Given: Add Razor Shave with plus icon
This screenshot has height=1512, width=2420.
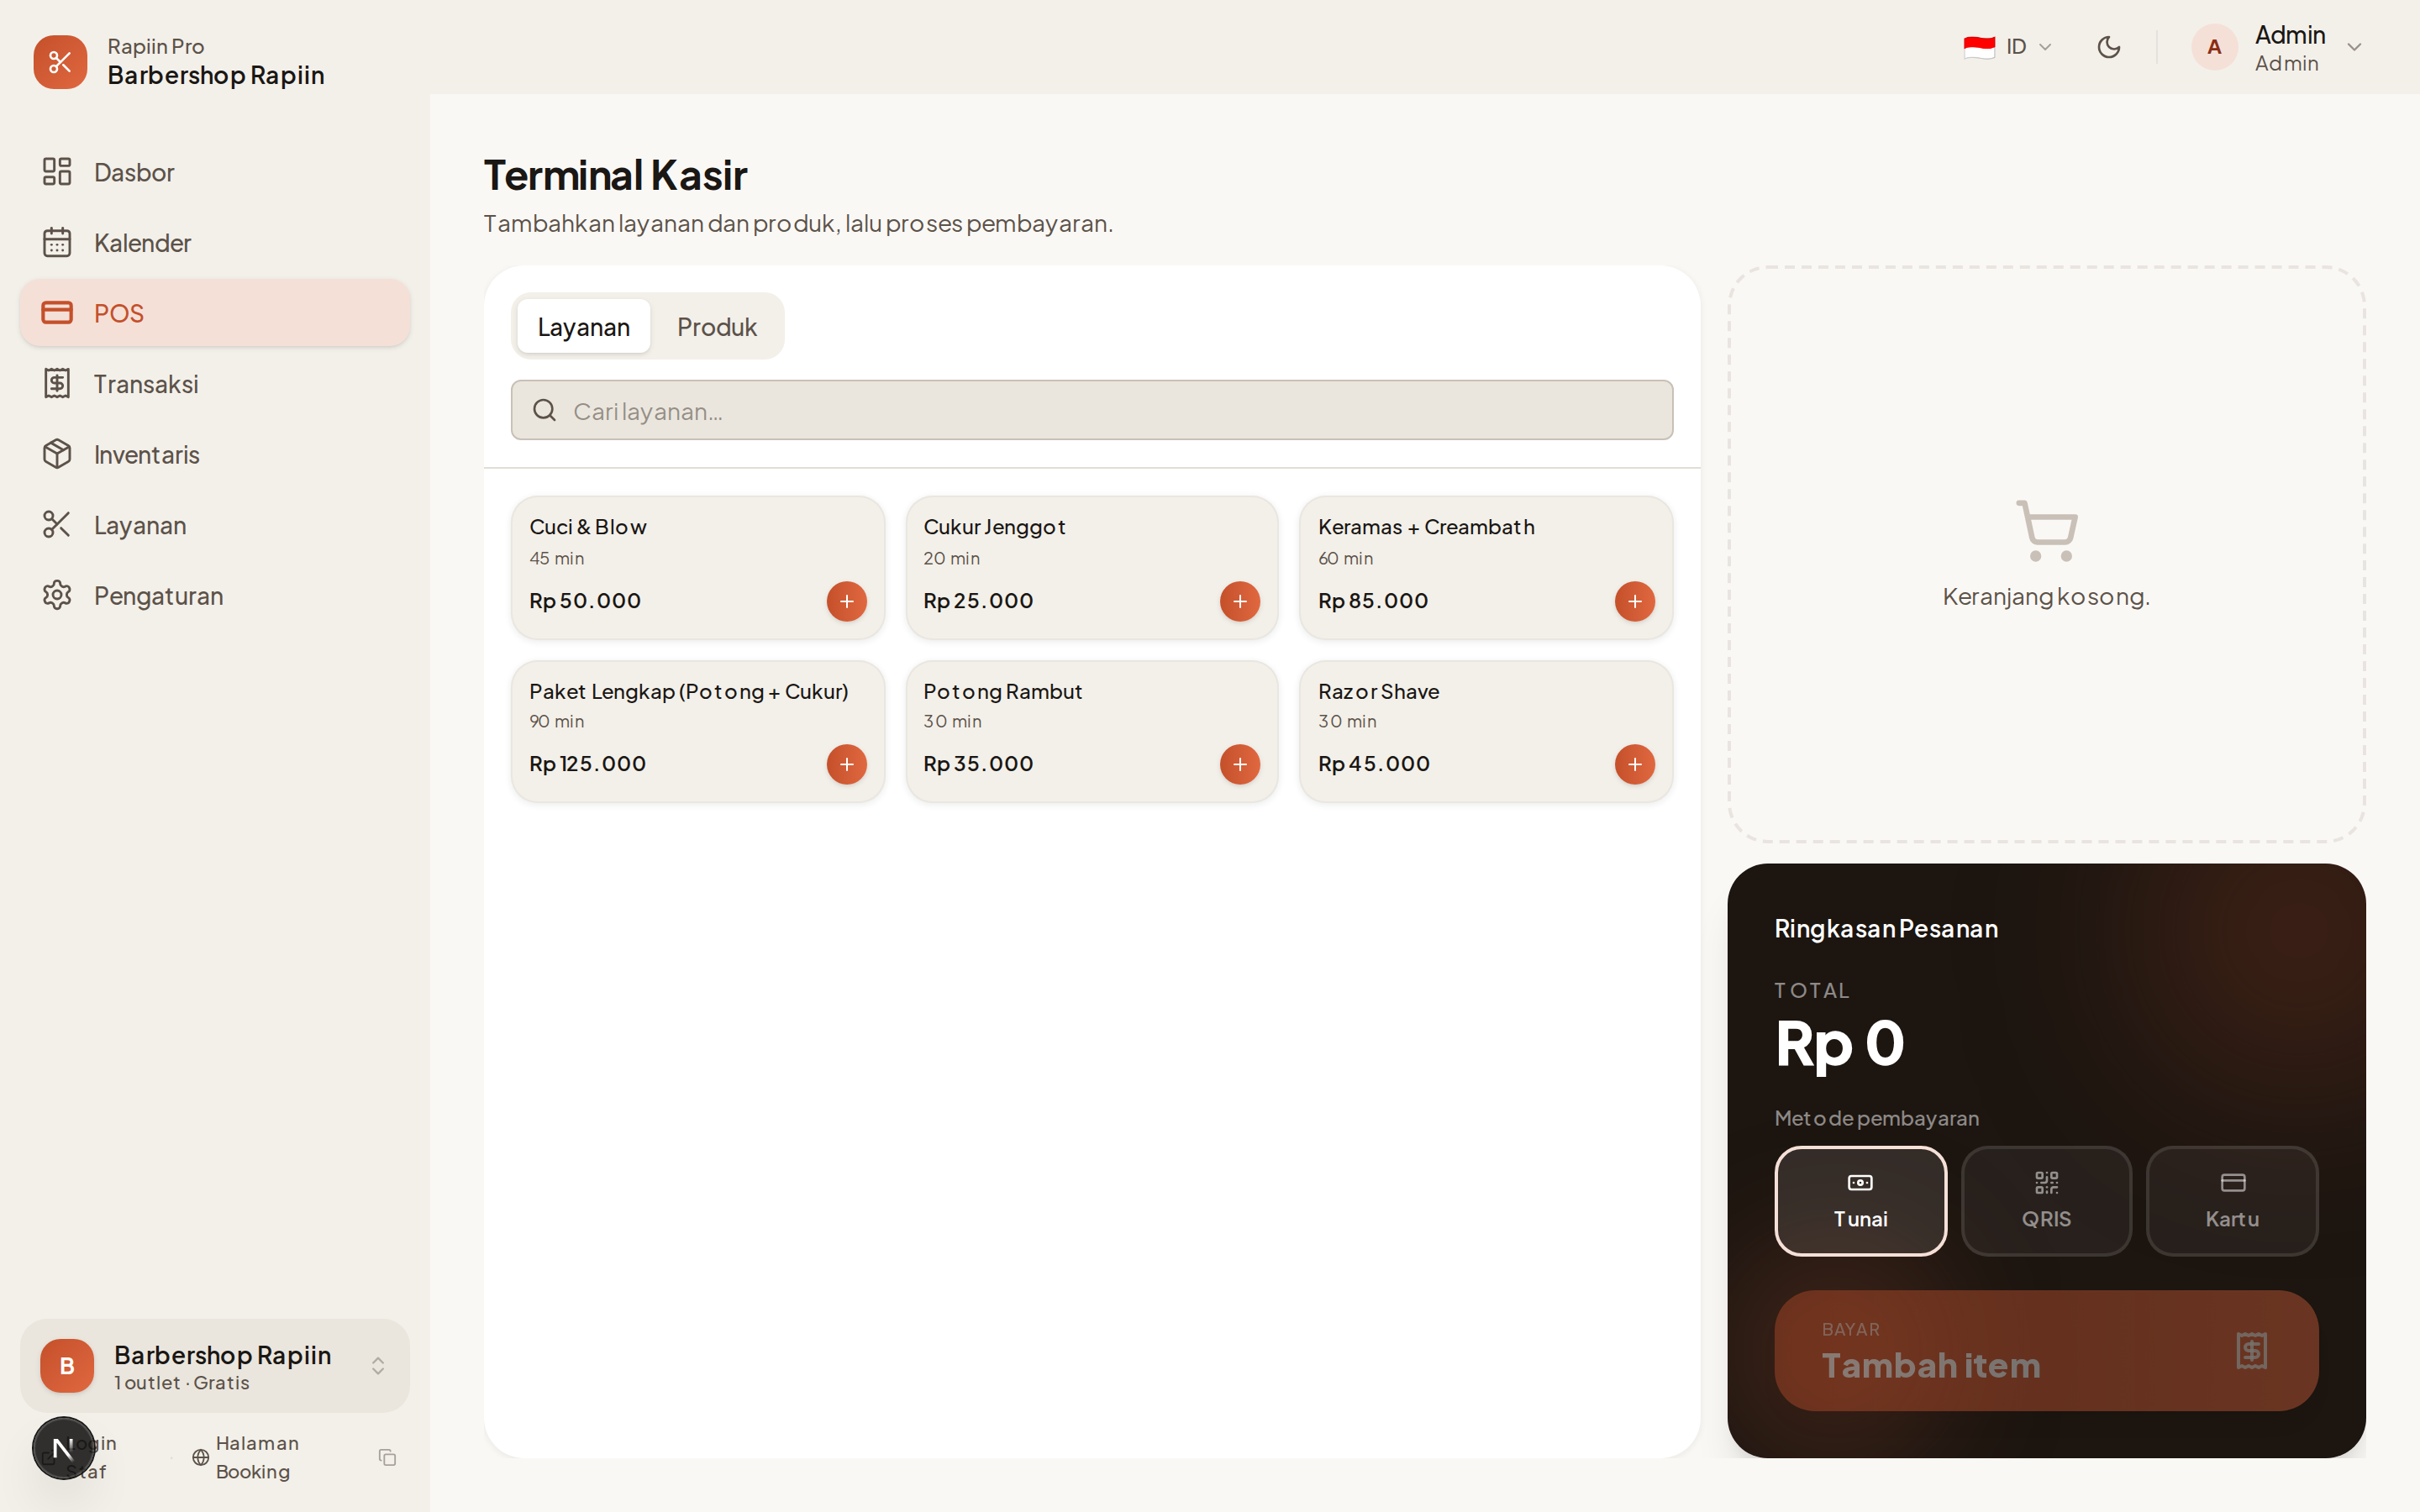Looking at the screenshot, I should [1634, 764].
